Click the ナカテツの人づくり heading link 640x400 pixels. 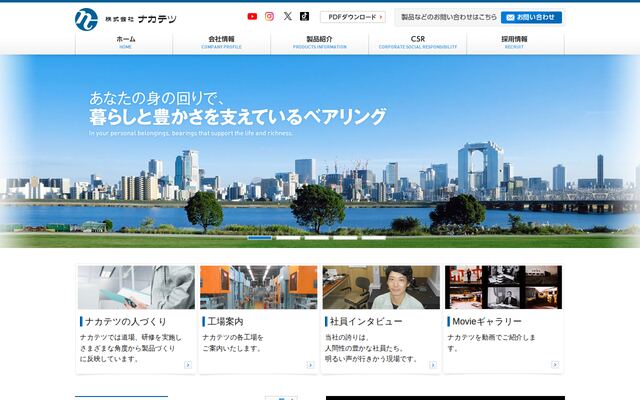click(x=126, y=322)
